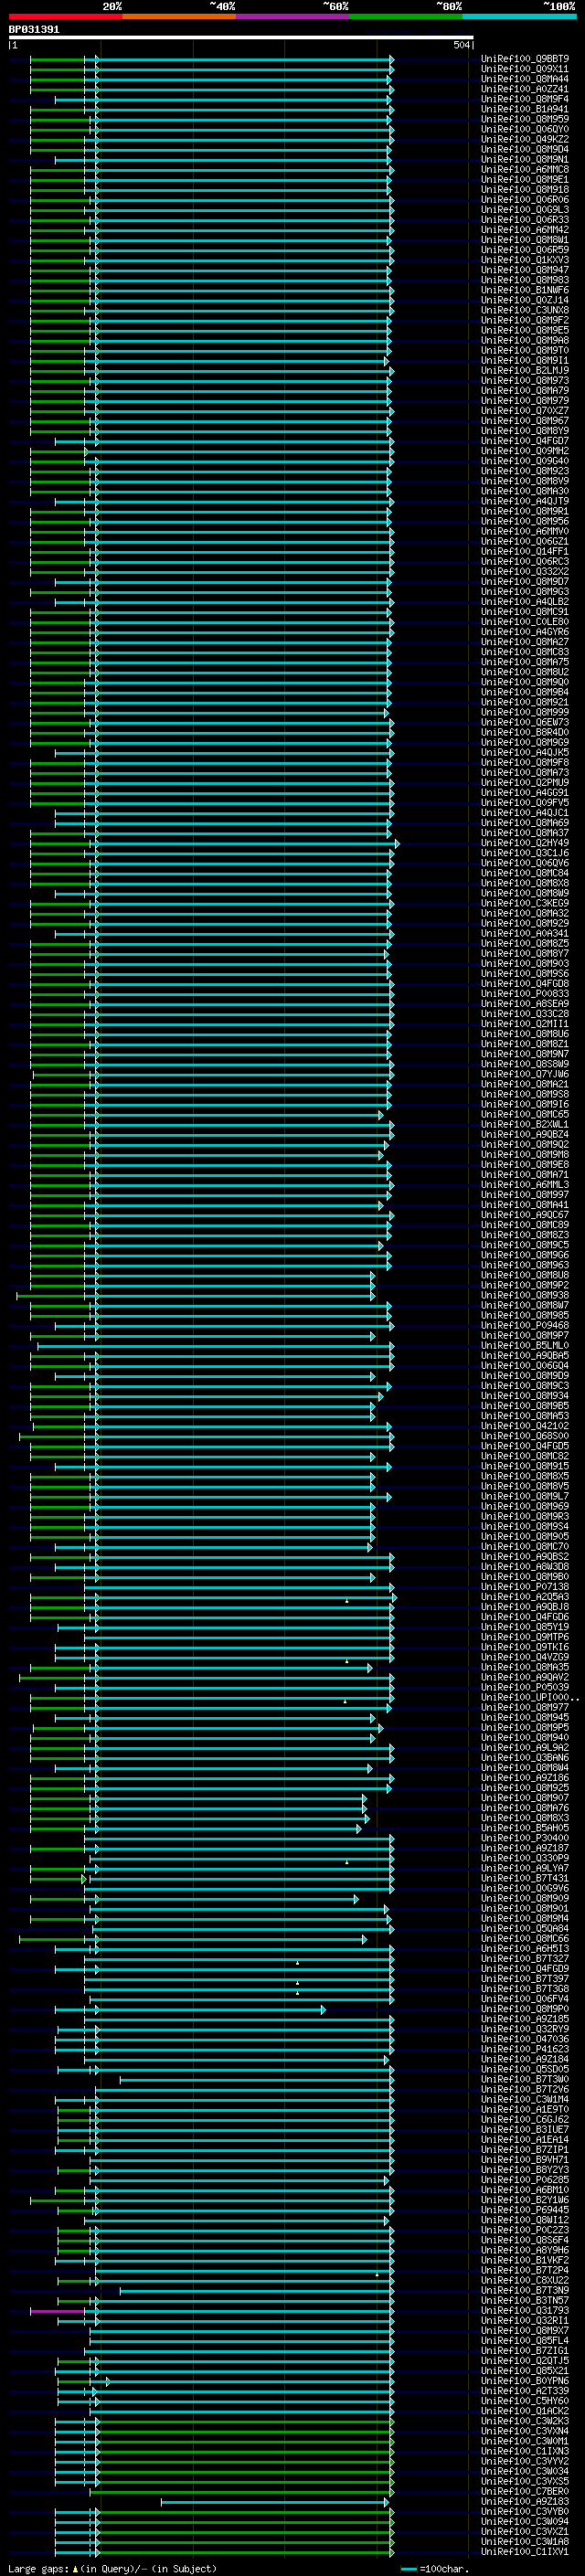The width and height of the screenshot is (585, 2576).
Task: Open hit UniRef100_Q09X11
Action: (524, 69)
